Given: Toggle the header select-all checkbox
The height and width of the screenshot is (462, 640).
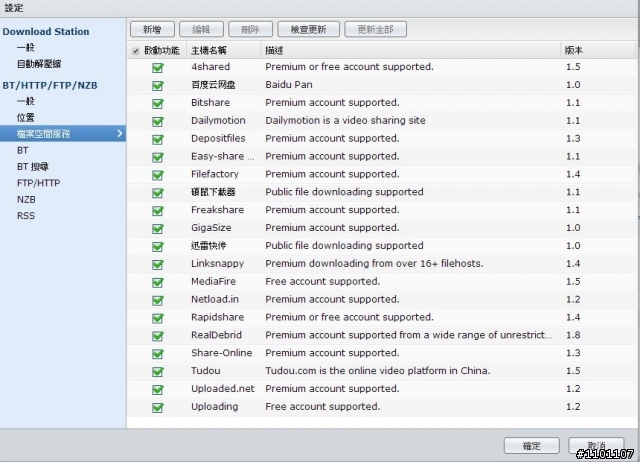Looking at the screenshot, I should [x=136, y=51].
